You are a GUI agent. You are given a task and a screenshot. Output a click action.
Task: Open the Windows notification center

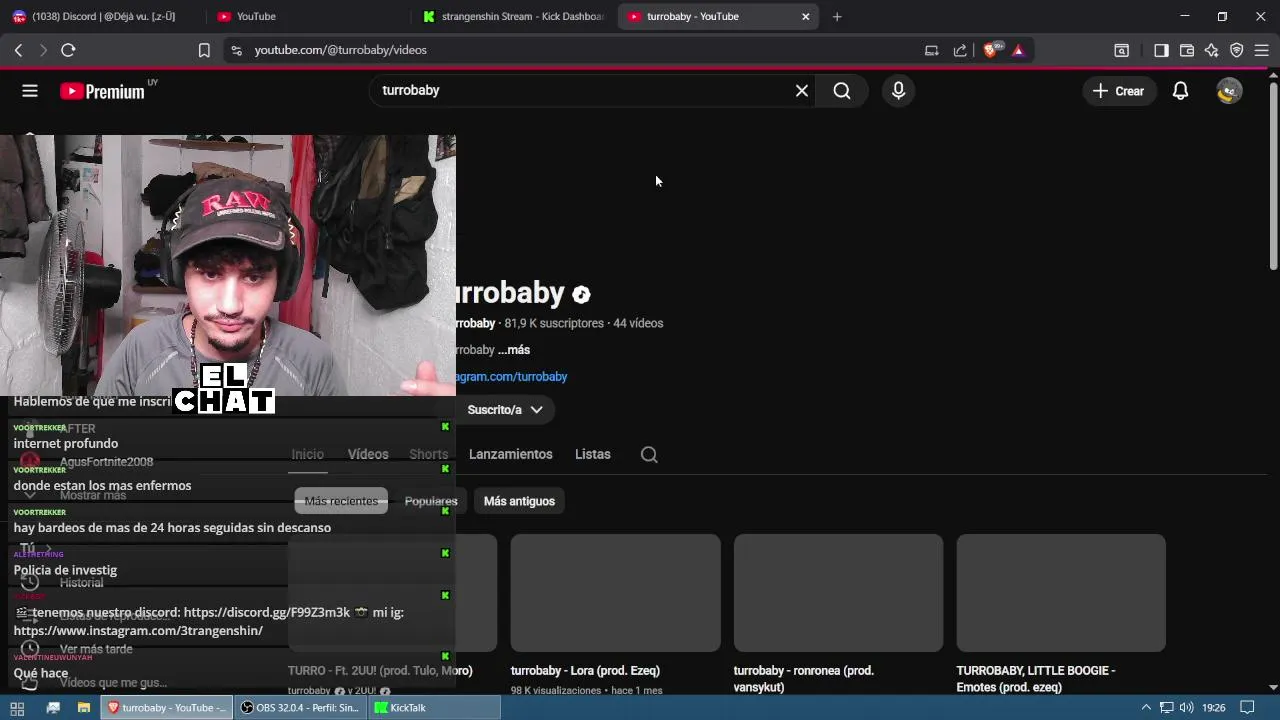point(1247,708)
